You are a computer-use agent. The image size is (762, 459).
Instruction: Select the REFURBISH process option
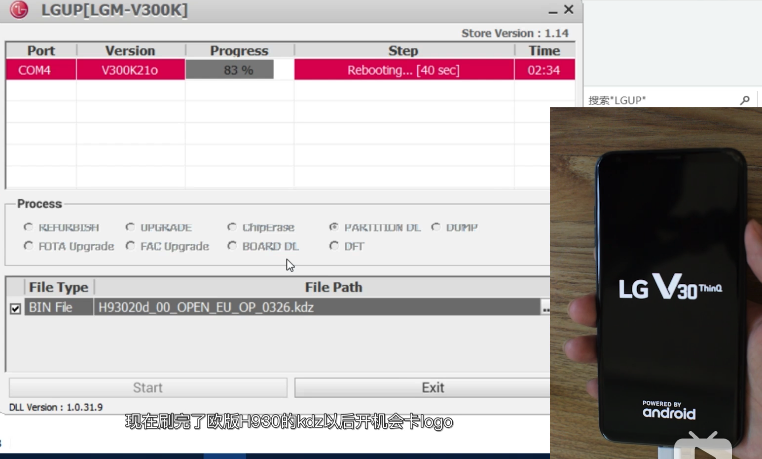(29, 227)
